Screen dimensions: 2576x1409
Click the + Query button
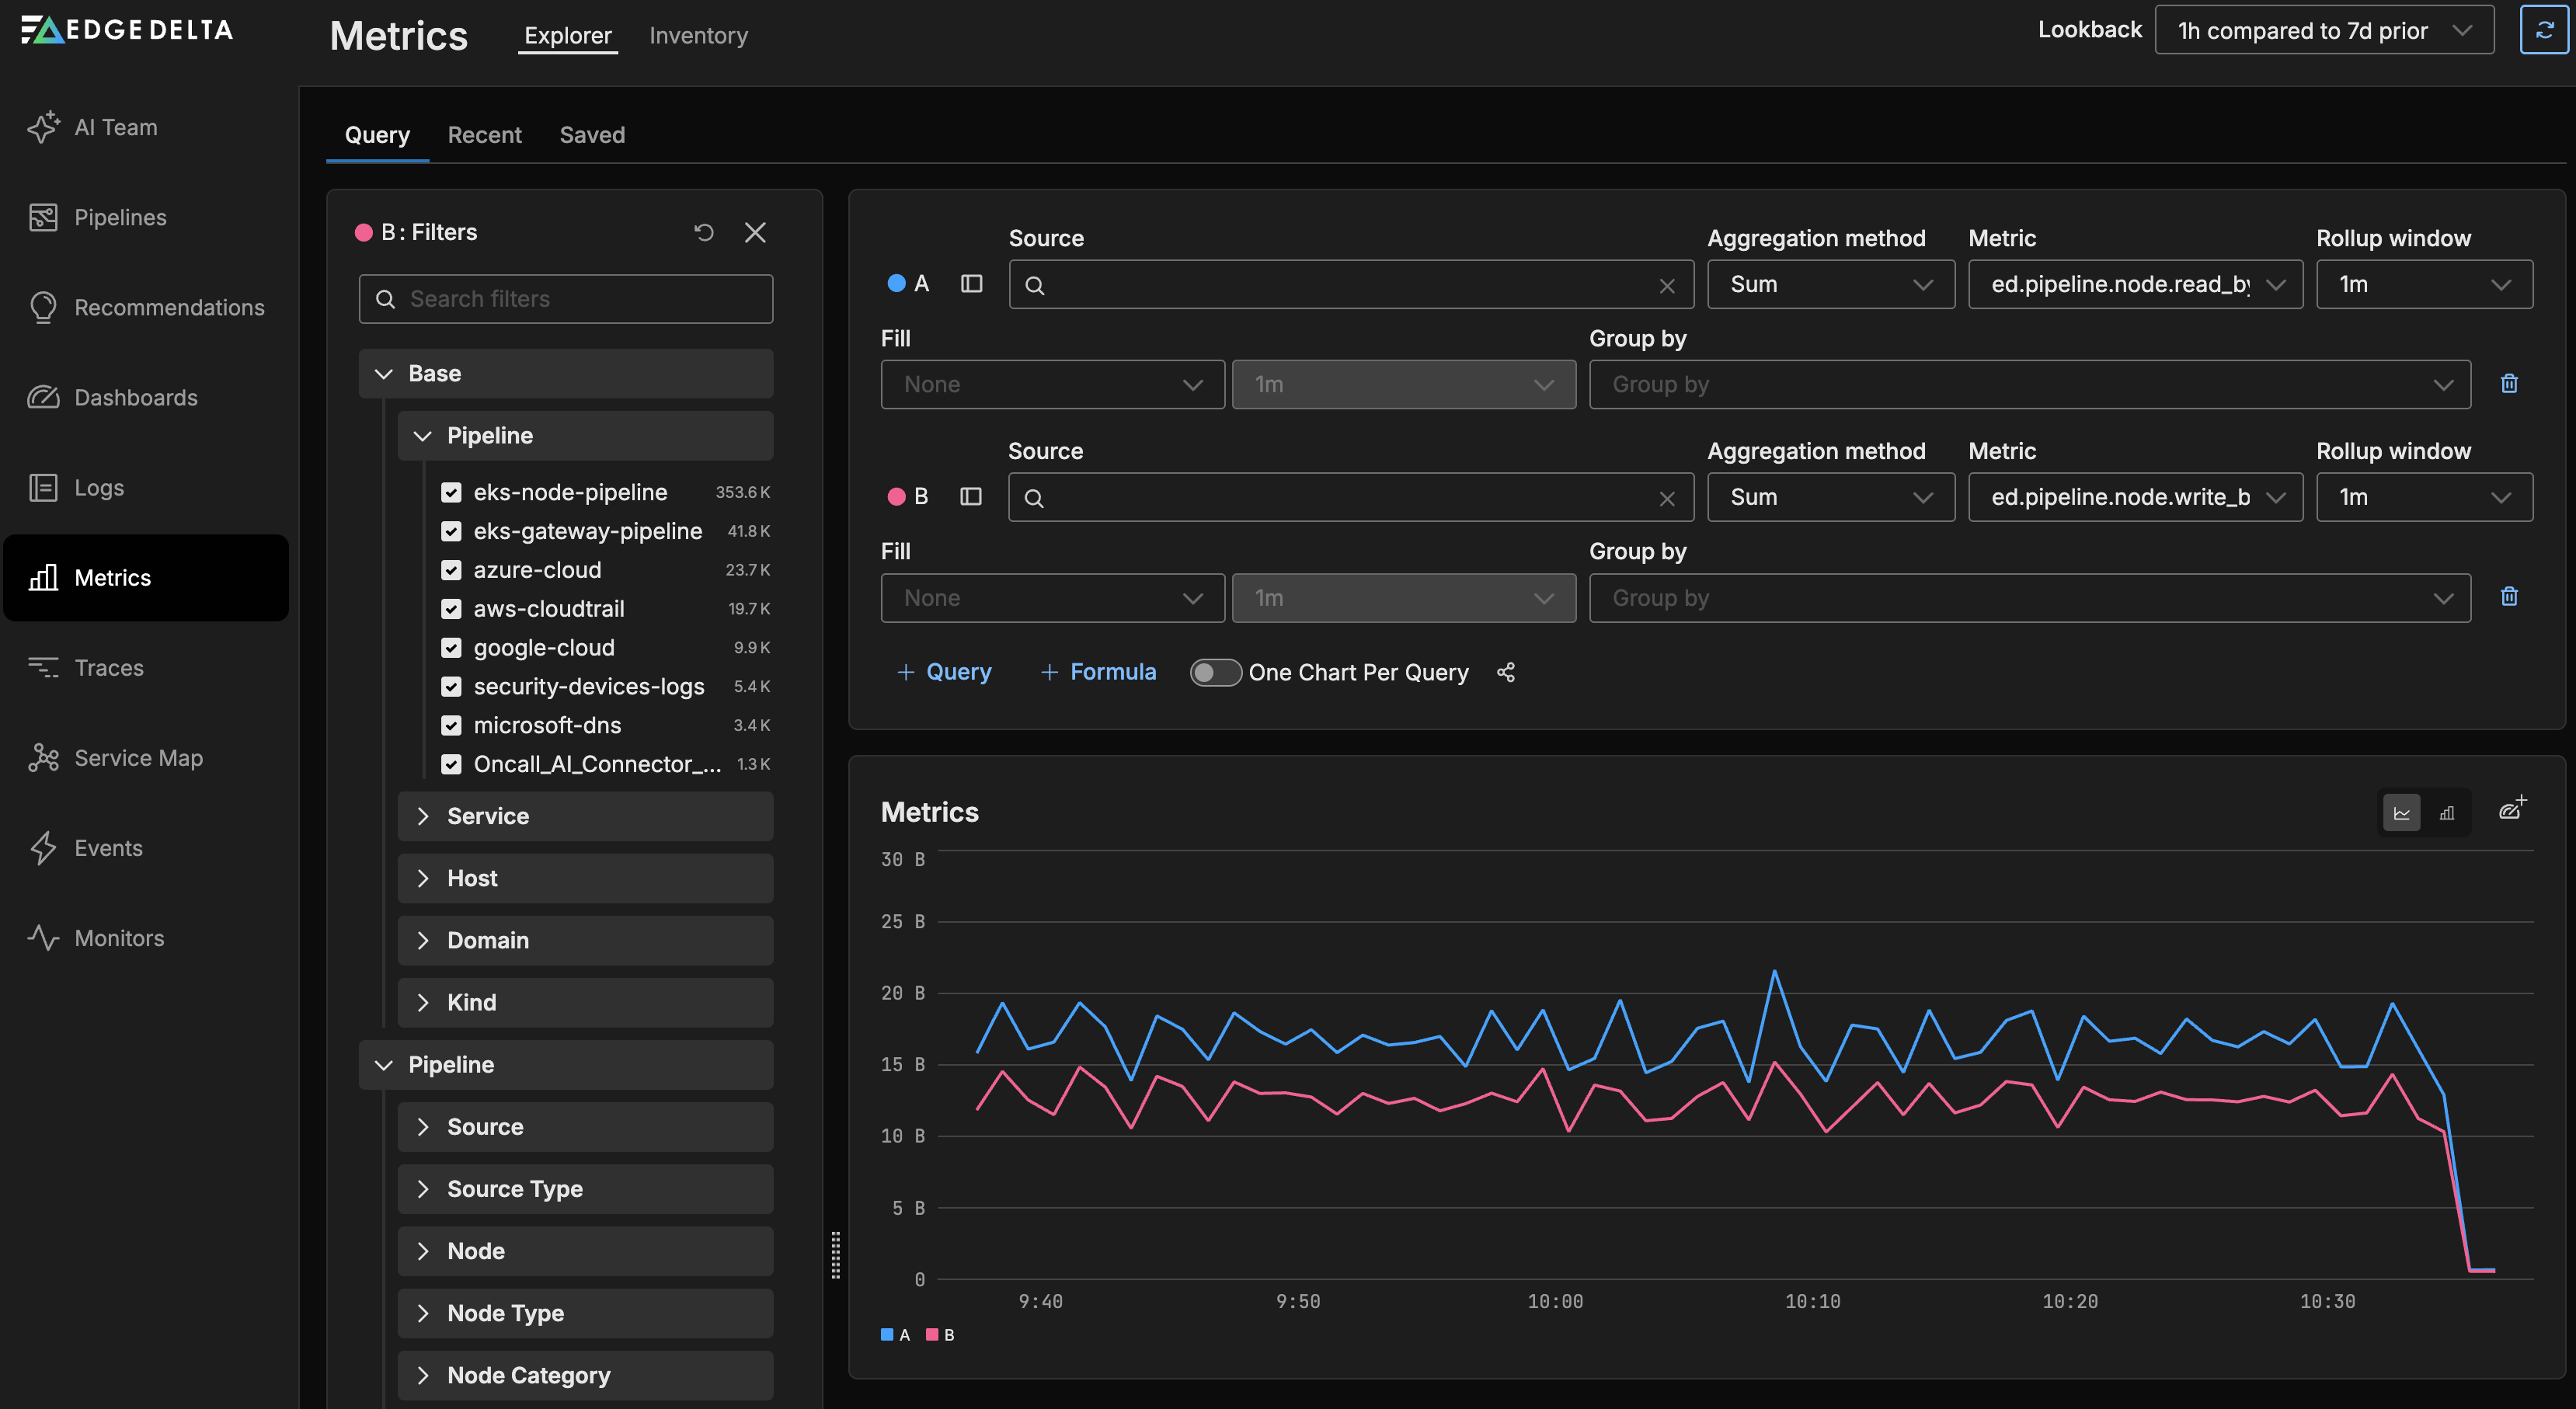coord(944,673)
